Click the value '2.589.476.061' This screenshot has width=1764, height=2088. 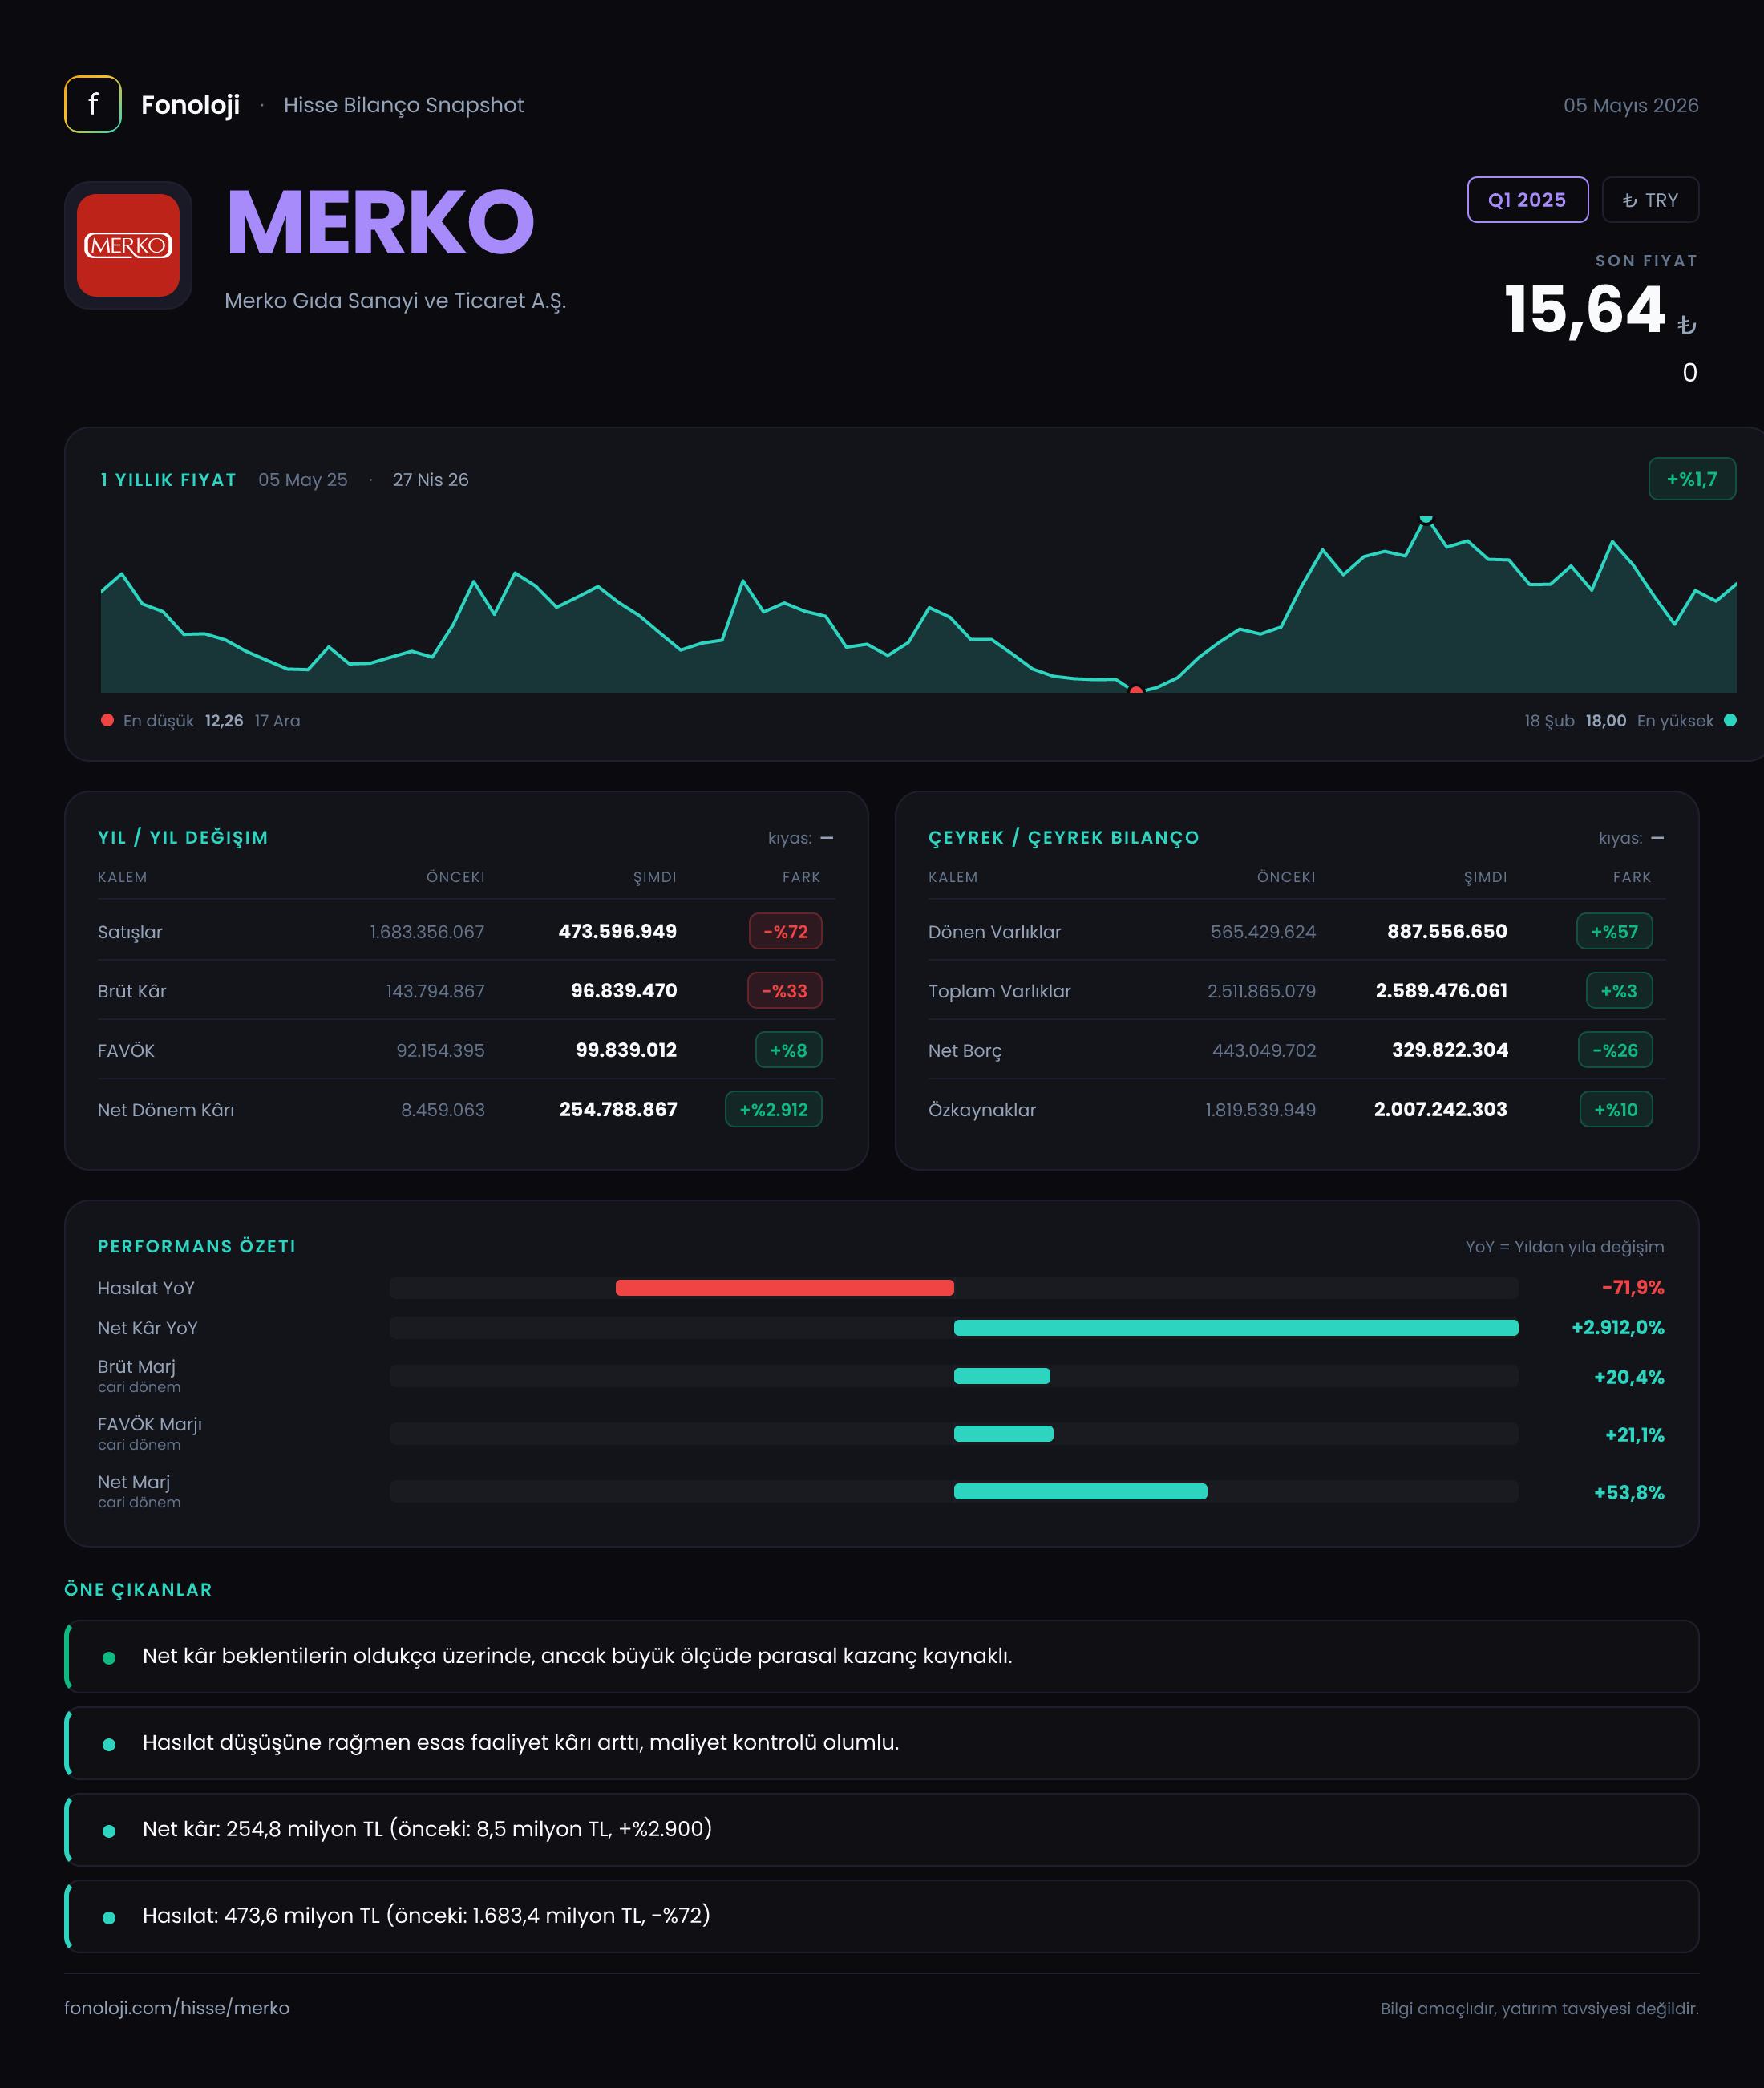1441,990
